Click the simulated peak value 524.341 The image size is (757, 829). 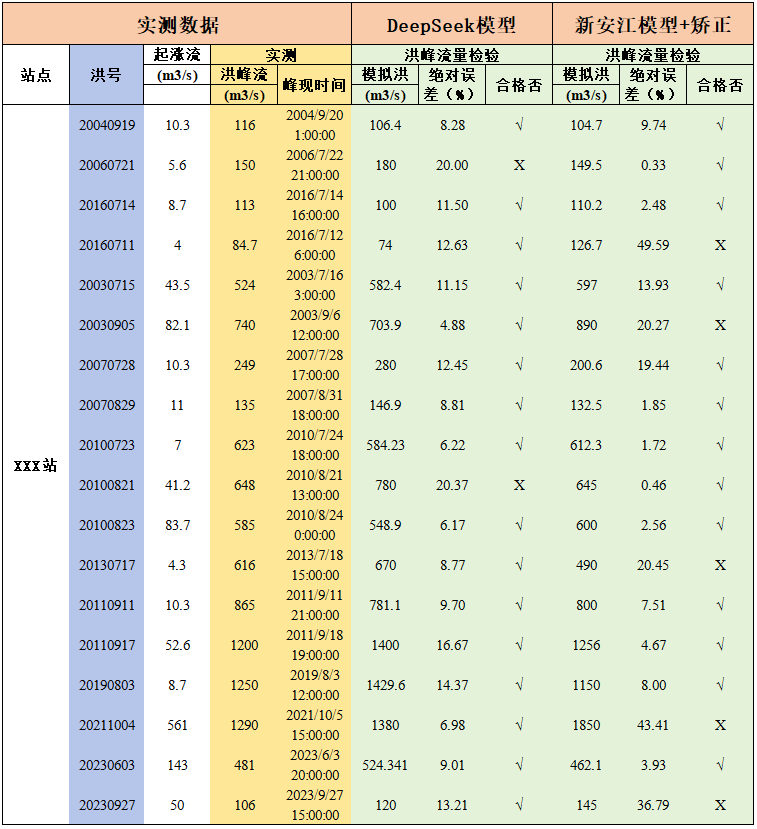tap(385, 765)
